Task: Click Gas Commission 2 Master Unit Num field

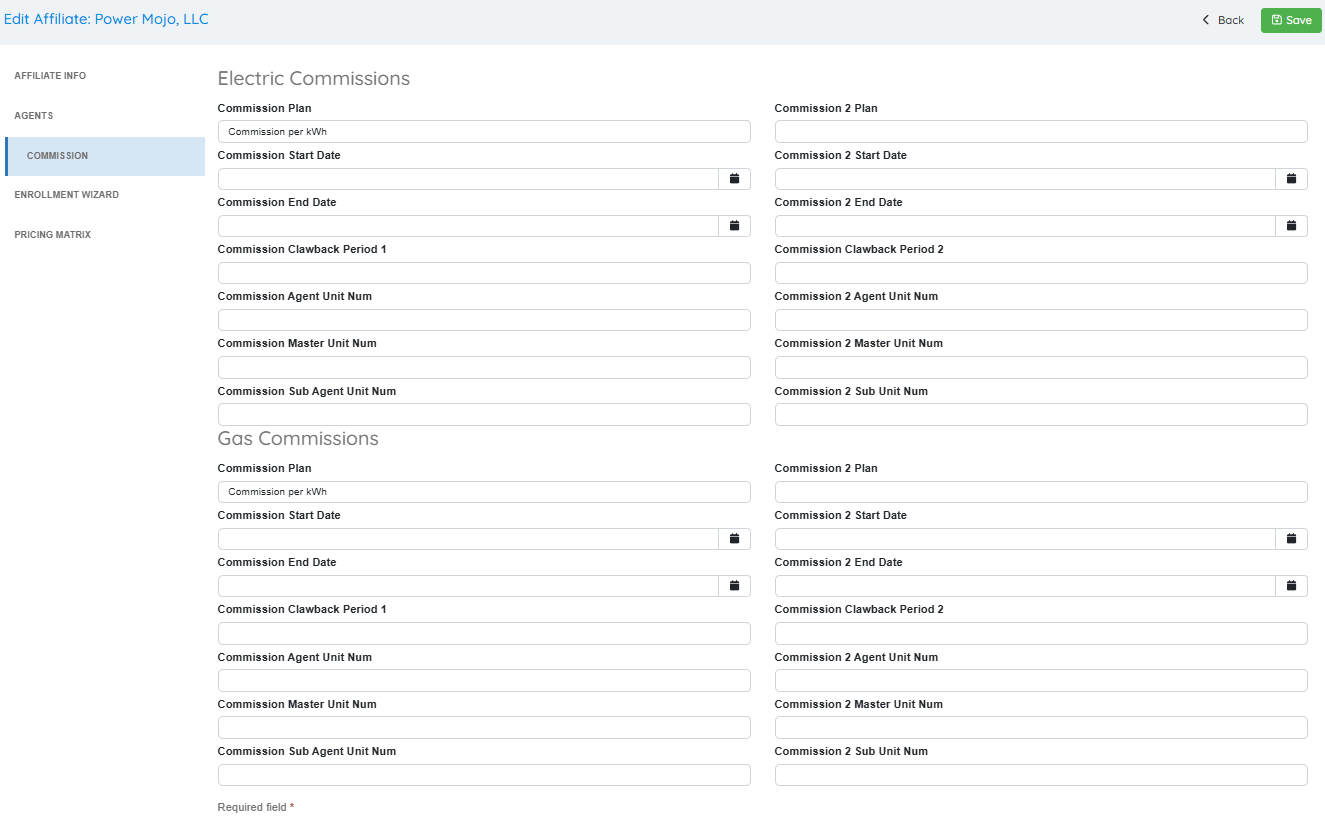Action: pos(1040,727)
